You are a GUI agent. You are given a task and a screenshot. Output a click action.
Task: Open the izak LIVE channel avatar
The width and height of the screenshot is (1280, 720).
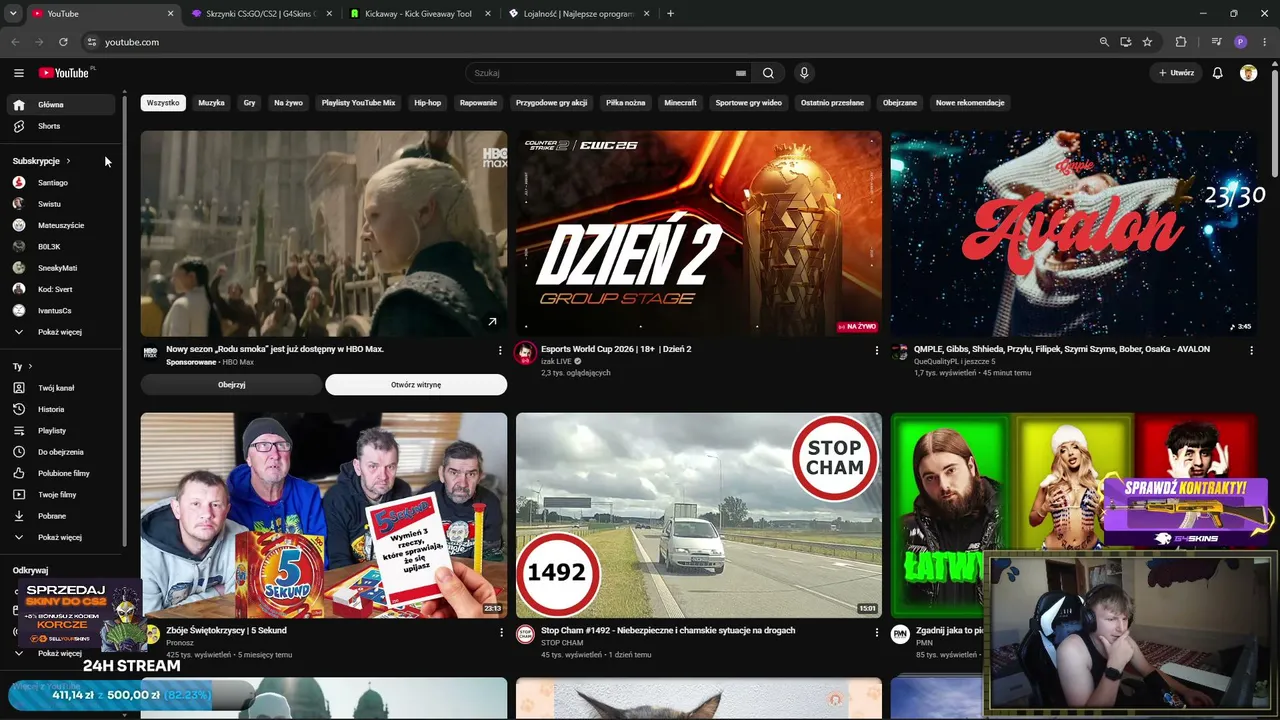pos(525,353)
